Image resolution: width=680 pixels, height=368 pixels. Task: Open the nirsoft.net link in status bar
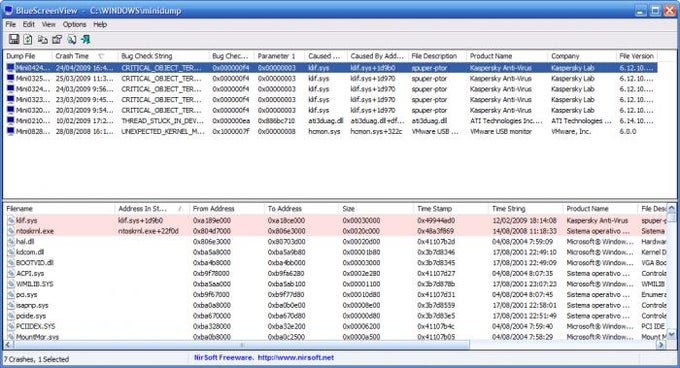tap(296, 358)
